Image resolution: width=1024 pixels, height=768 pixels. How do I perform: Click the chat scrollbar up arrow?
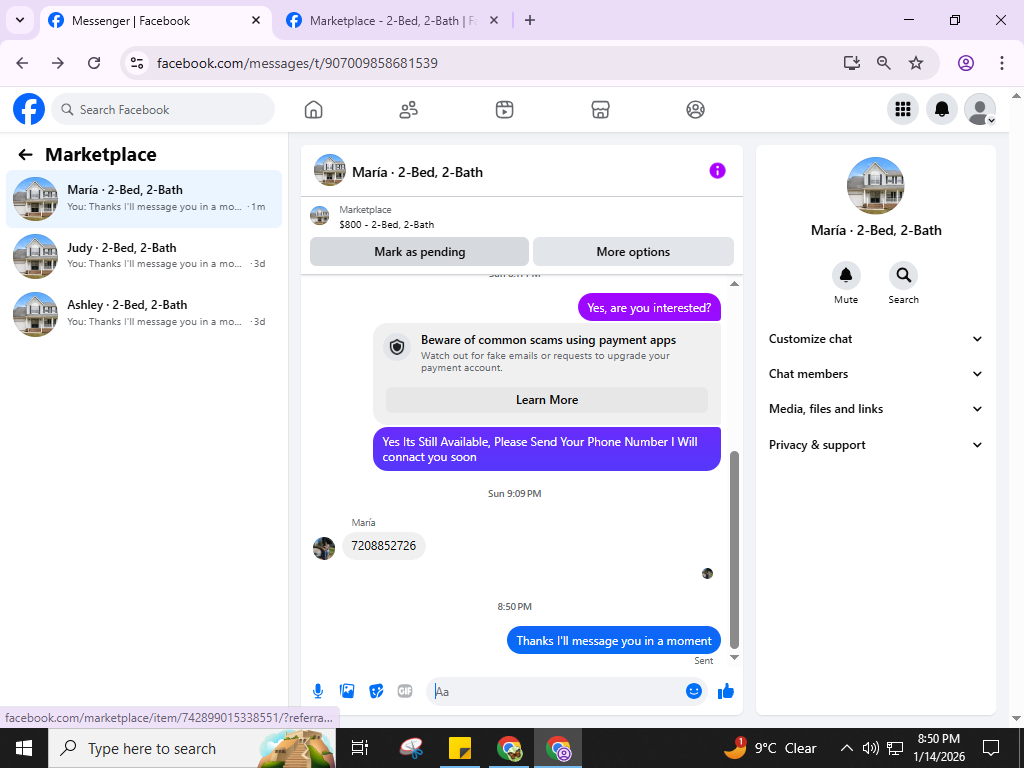click(x=734, y=283)
